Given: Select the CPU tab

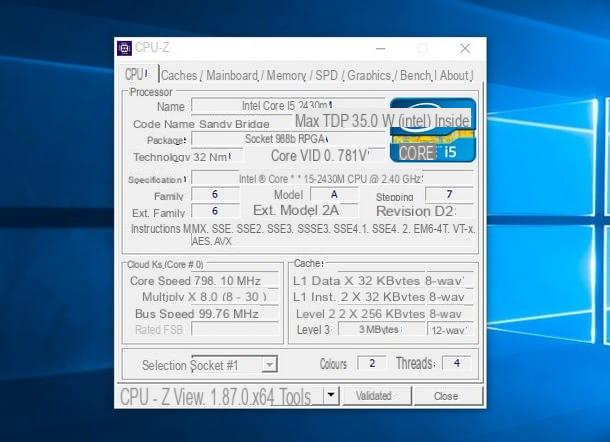Looking at the screenshot, I should (137, 74).
